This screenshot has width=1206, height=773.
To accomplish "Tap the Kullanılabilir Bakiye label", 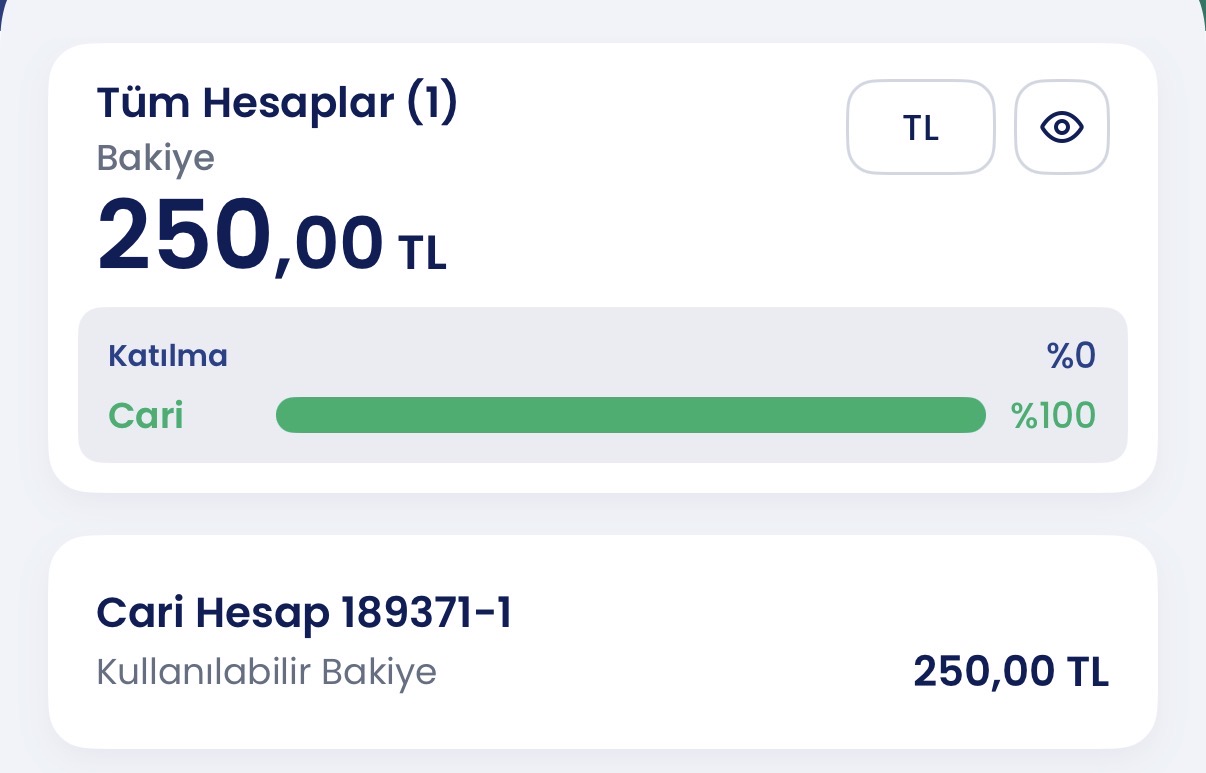I will coord(267,672).
